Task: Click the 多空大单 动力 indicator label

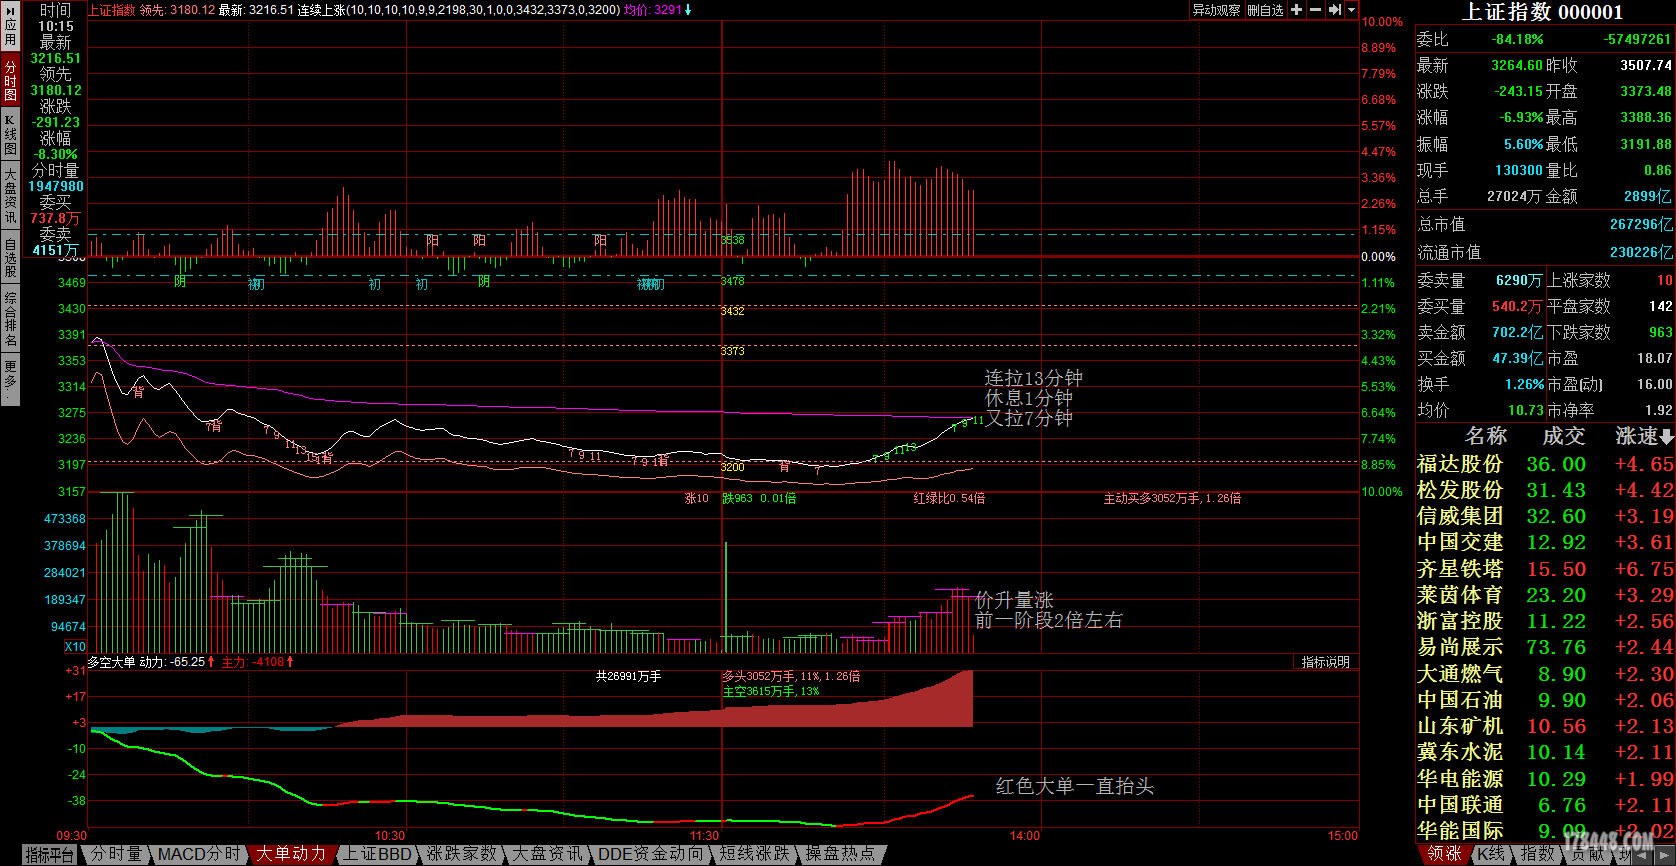Action: [x=146, y=662]
